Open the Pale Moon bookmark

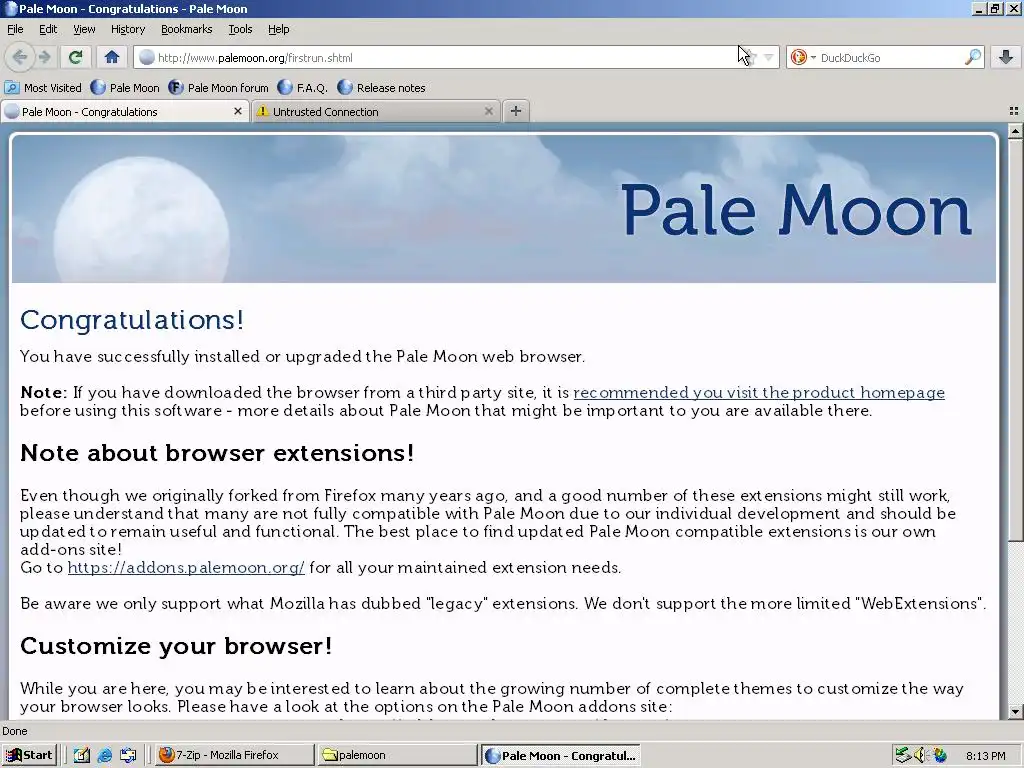pos(125,88)
